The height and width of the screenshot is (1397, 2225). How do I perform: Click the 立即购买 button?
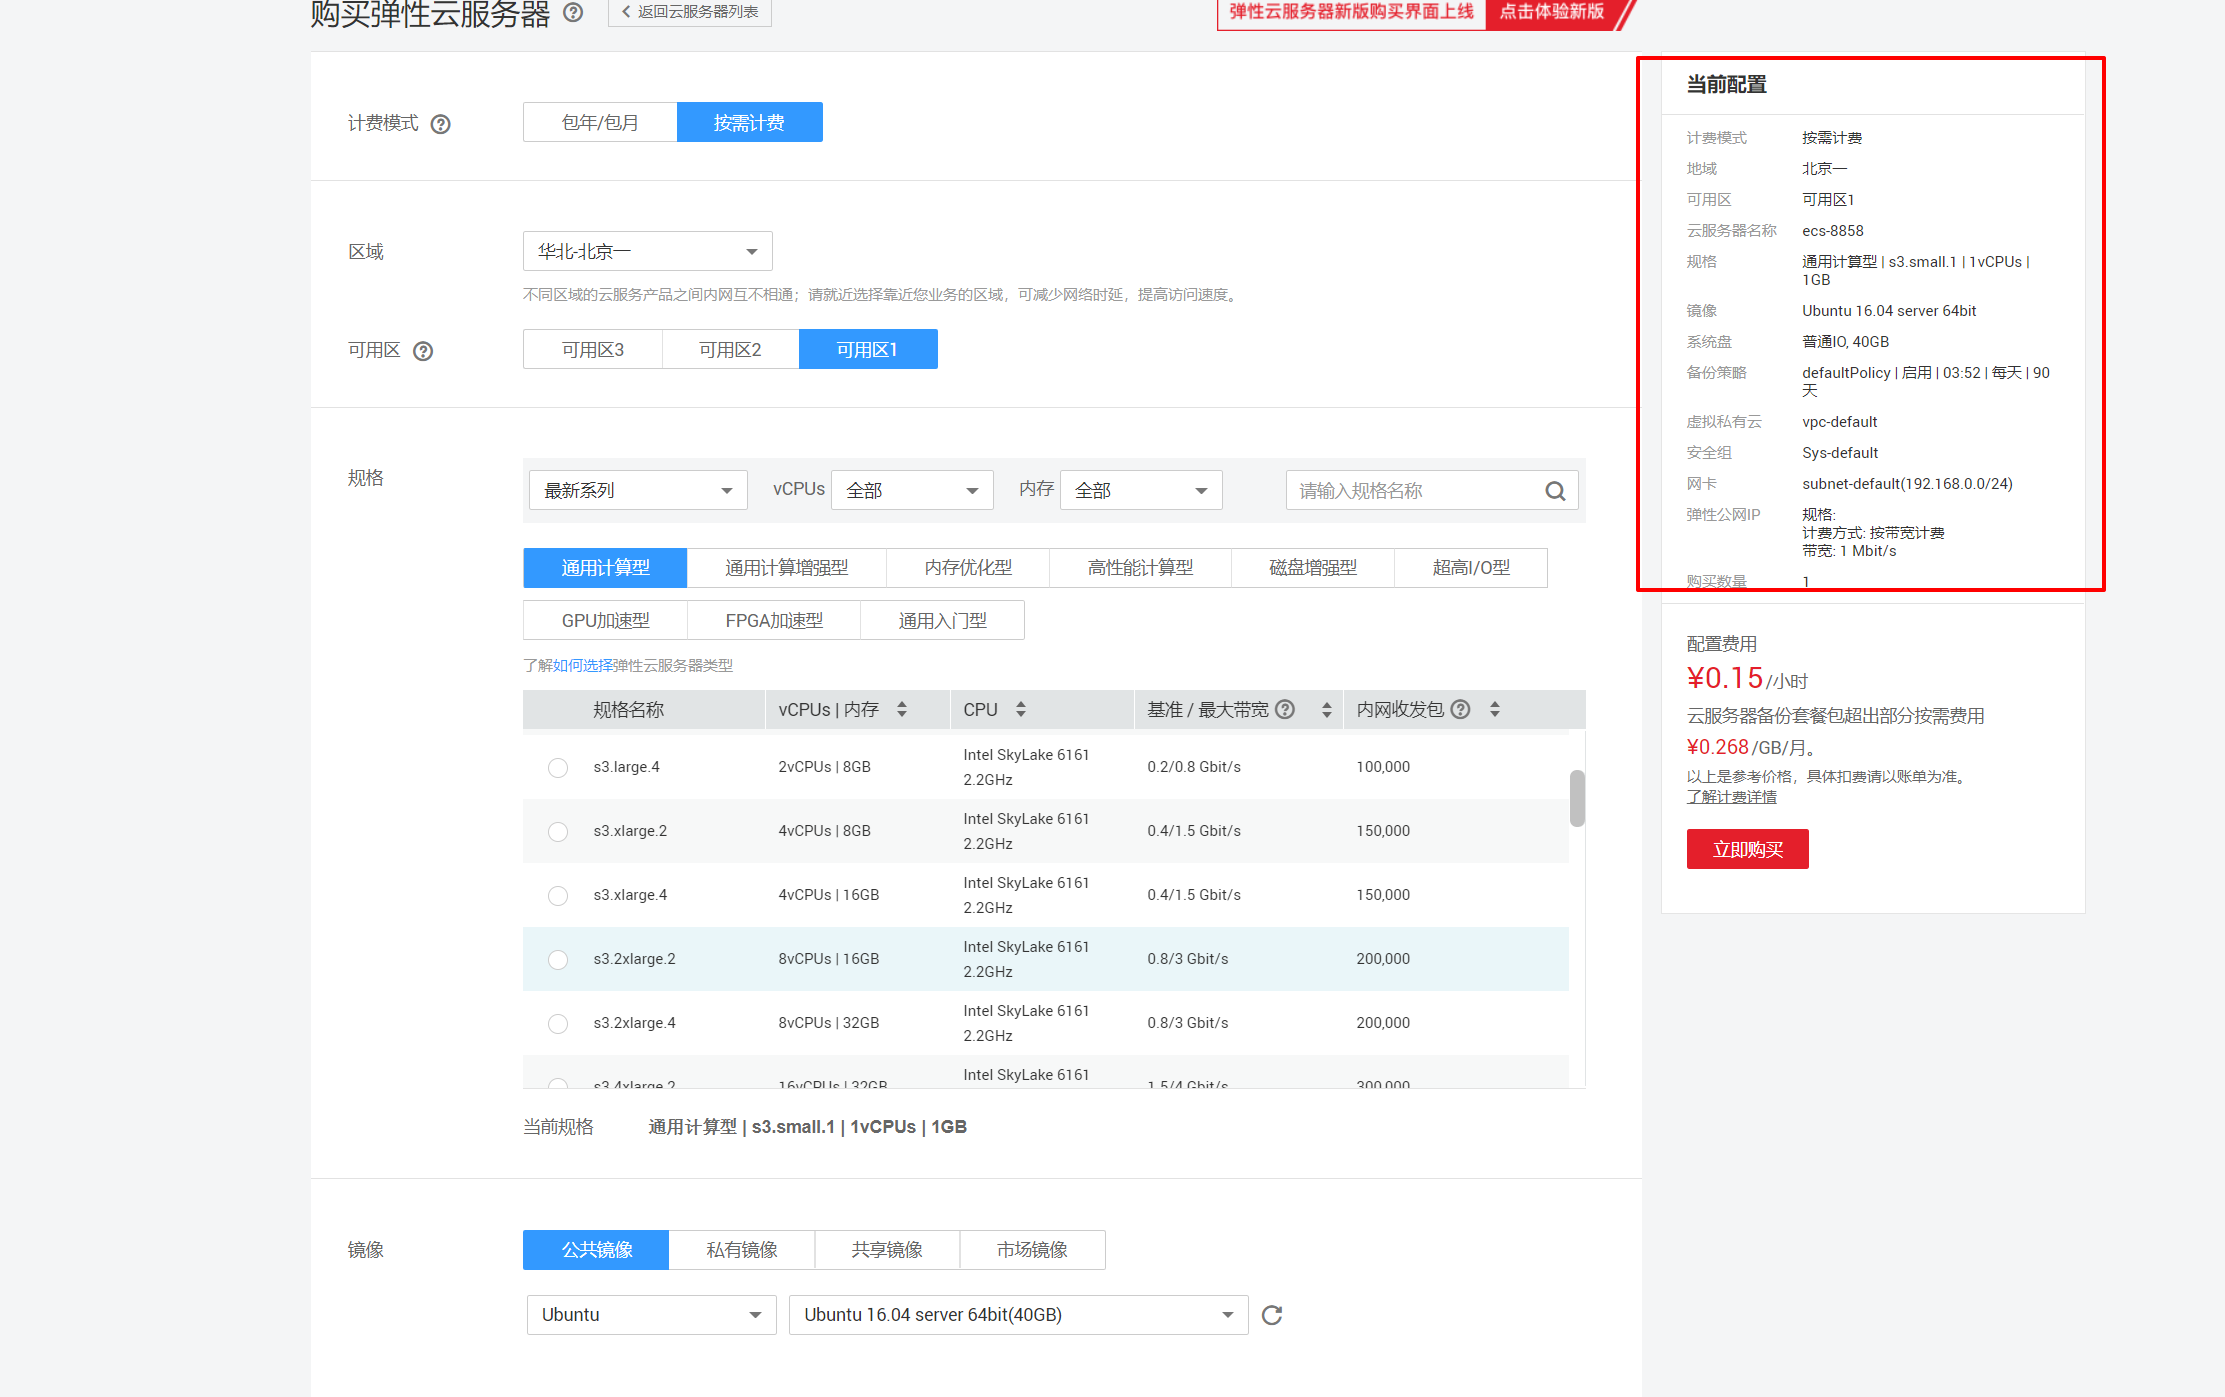coord(1747,850)
